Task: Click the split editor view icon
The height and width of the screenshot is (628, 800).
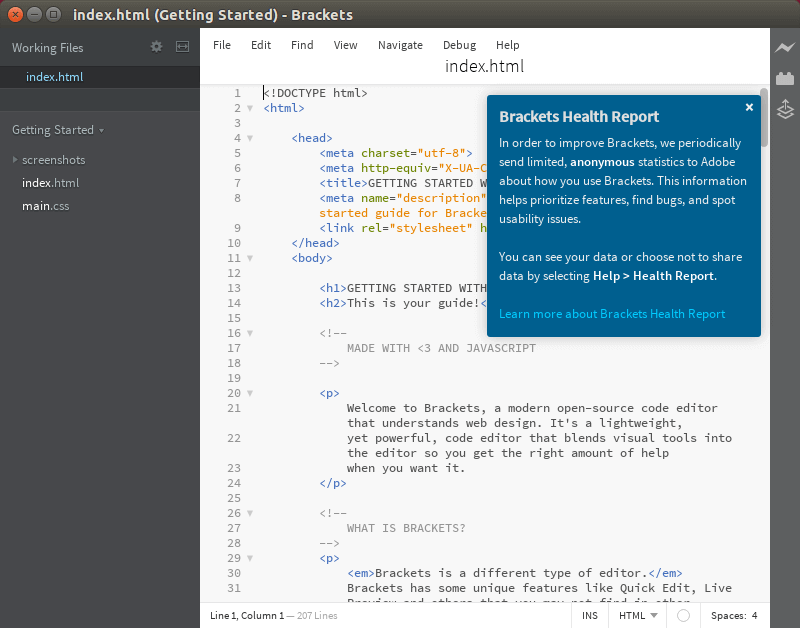Action: coord(182,47)
